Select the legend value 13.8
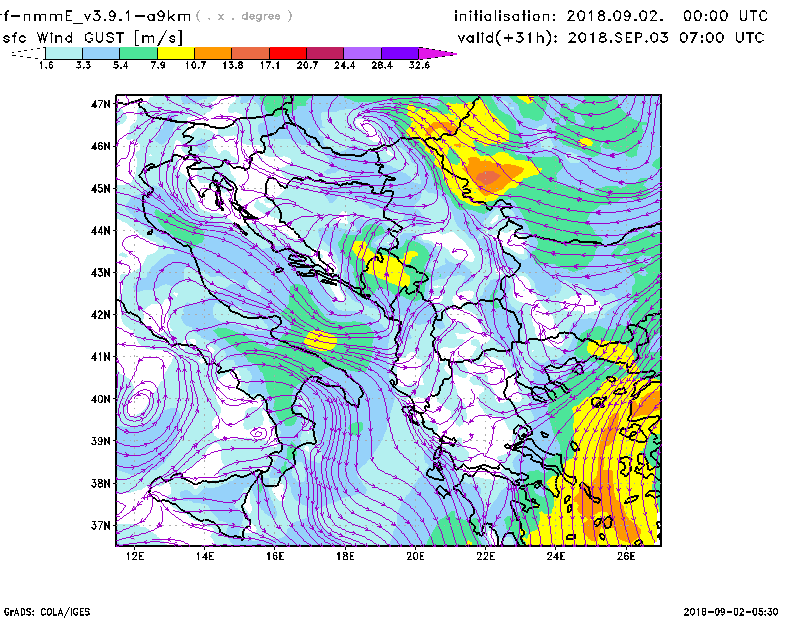 [233, 65]
